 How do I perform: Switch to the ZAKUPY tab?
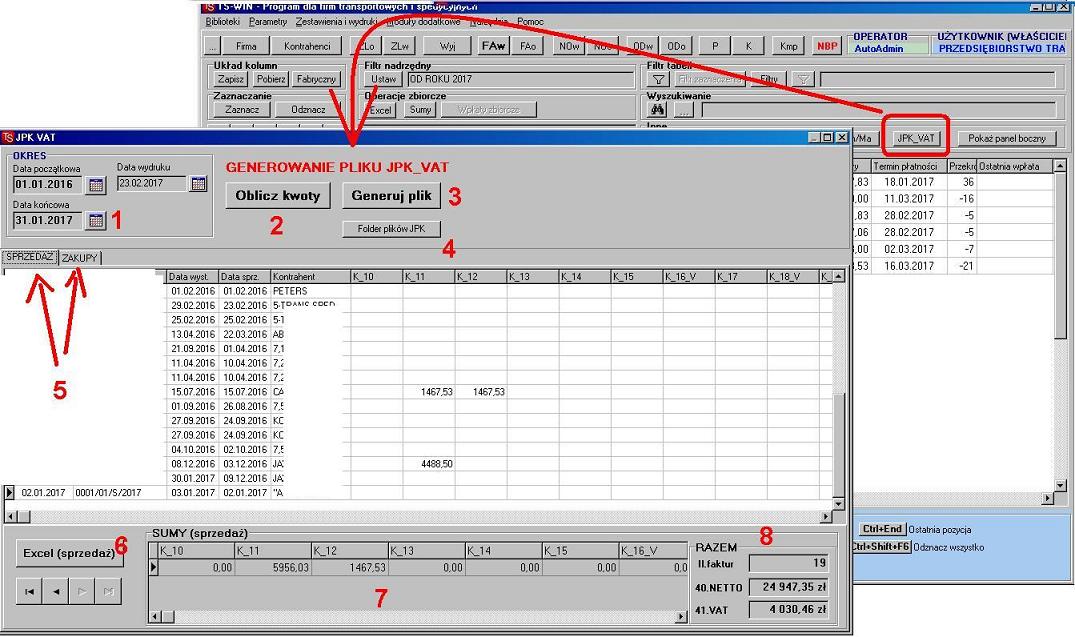(80, 258)
